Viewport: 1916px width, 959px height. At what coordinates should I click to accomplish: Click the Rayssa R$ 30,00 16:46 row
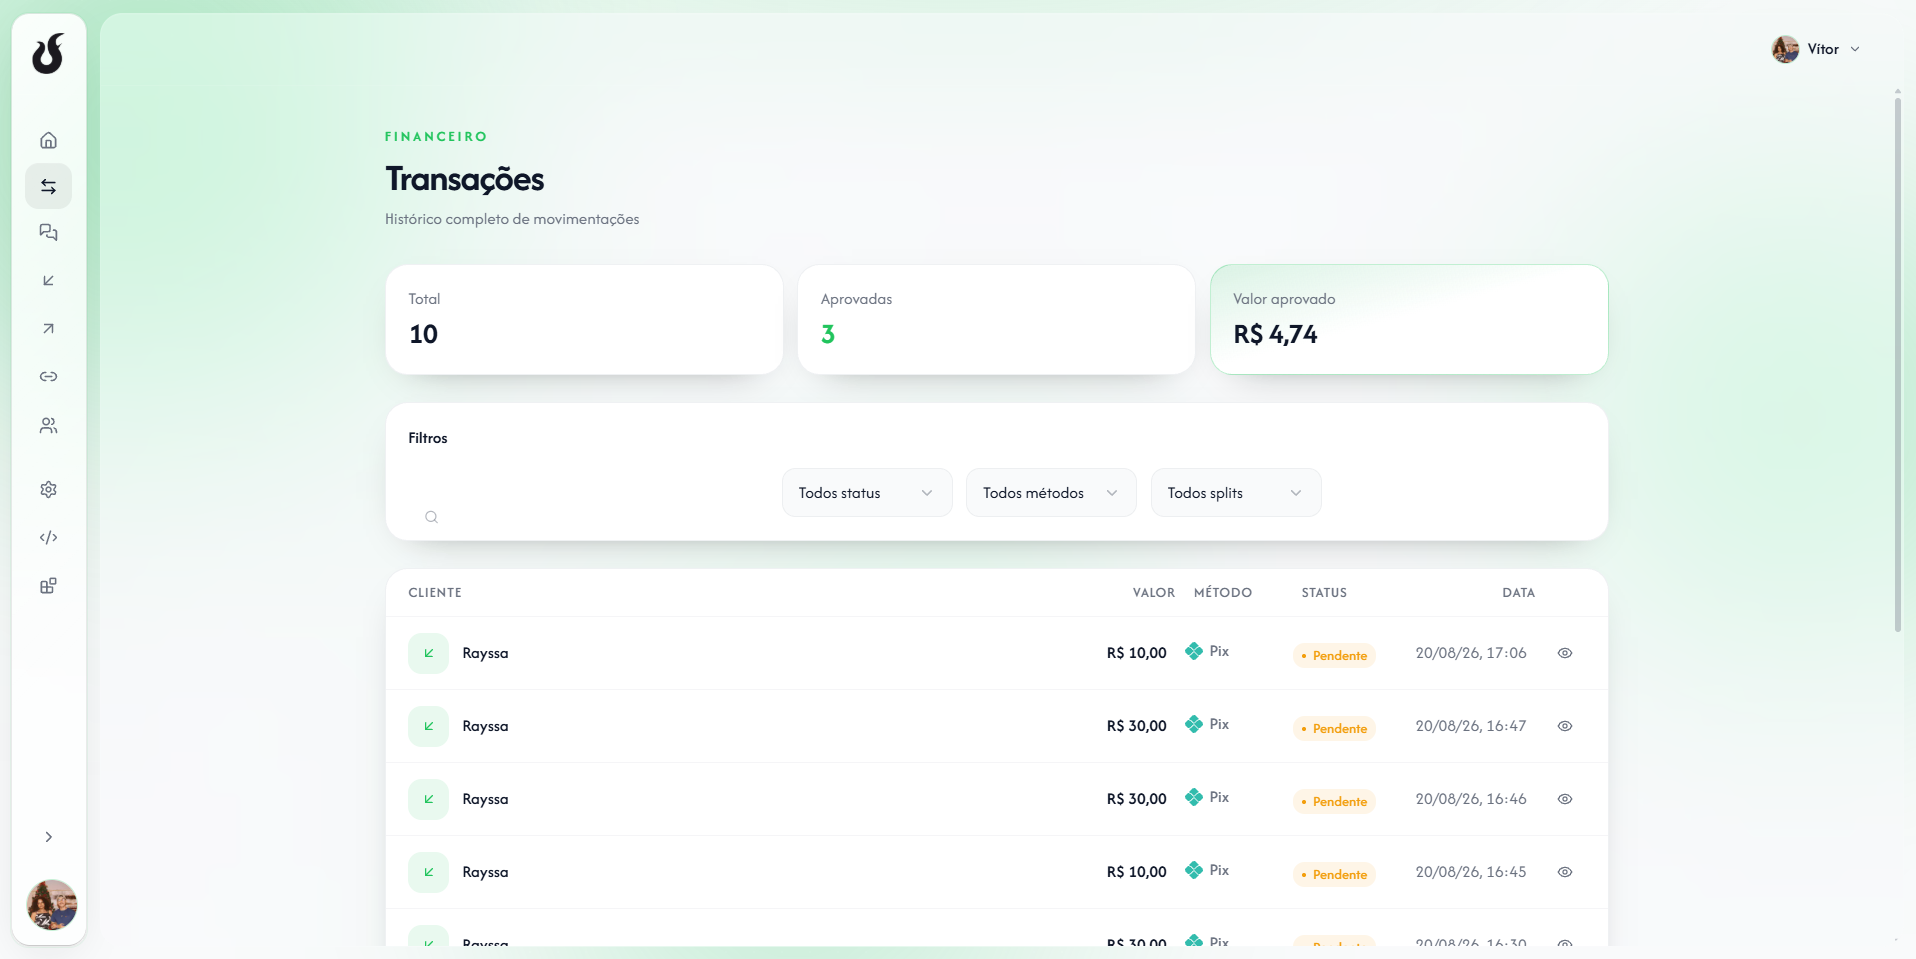[x=997, y=799]
